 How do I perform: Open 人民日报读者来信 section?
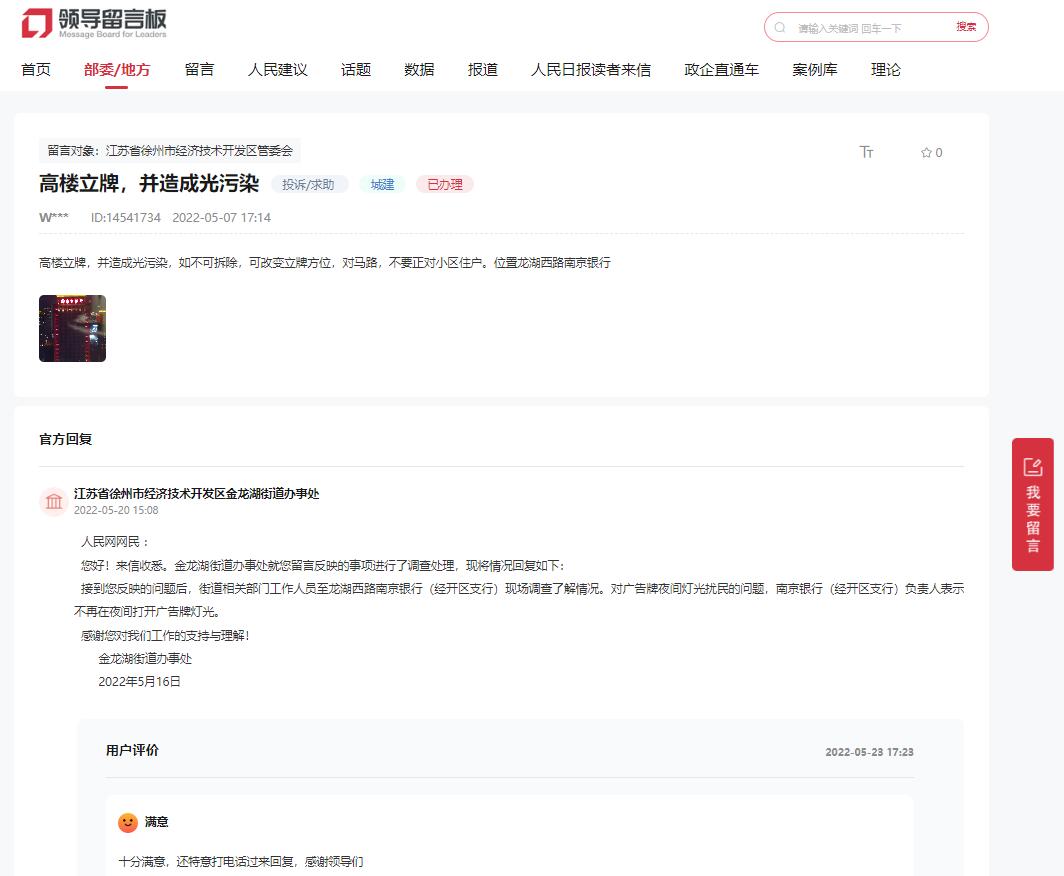[x=590, y=70]
